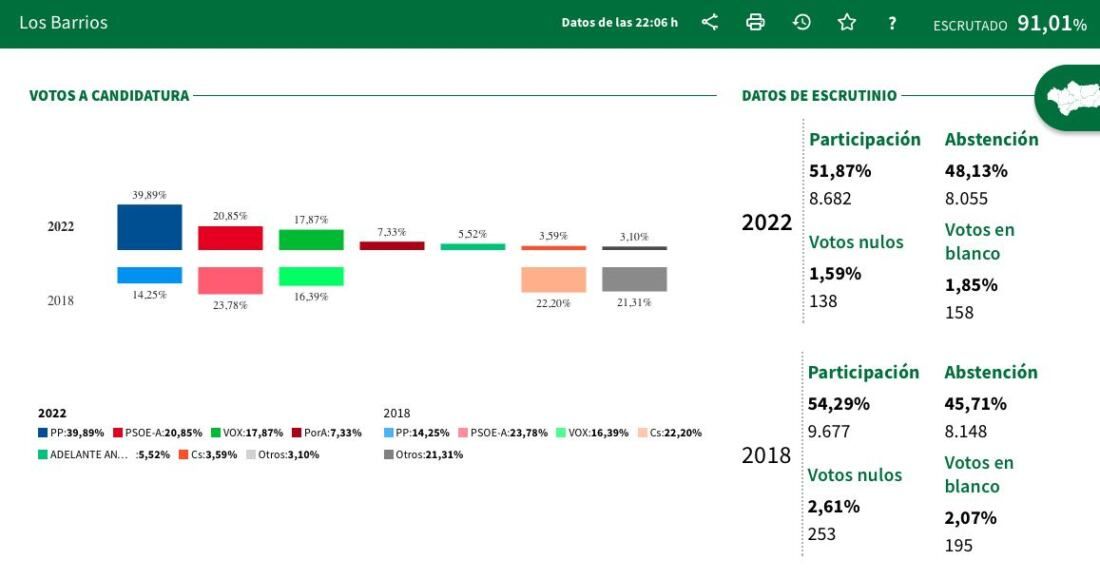Click the 2018 PP light blue bar
The width and height of the screenshot is (1100, 579).
(x=149, y=275)
